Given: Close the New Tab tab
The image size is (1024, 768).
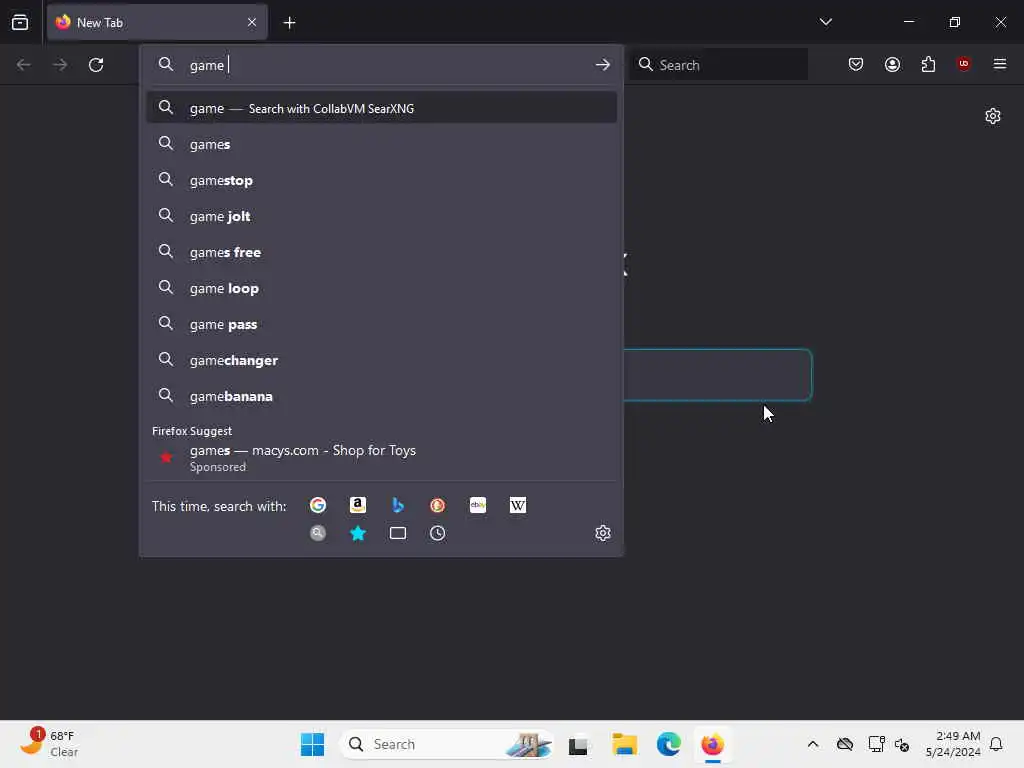Looking at the screenshot, I should click(252, 22).
